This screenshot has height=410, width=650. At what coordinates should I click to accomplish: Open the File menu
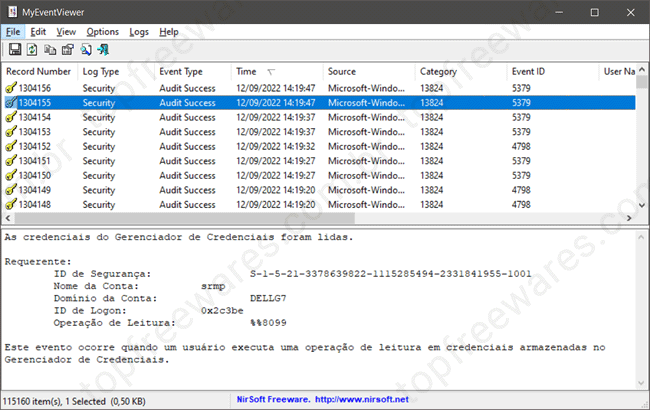coord(12,31)
